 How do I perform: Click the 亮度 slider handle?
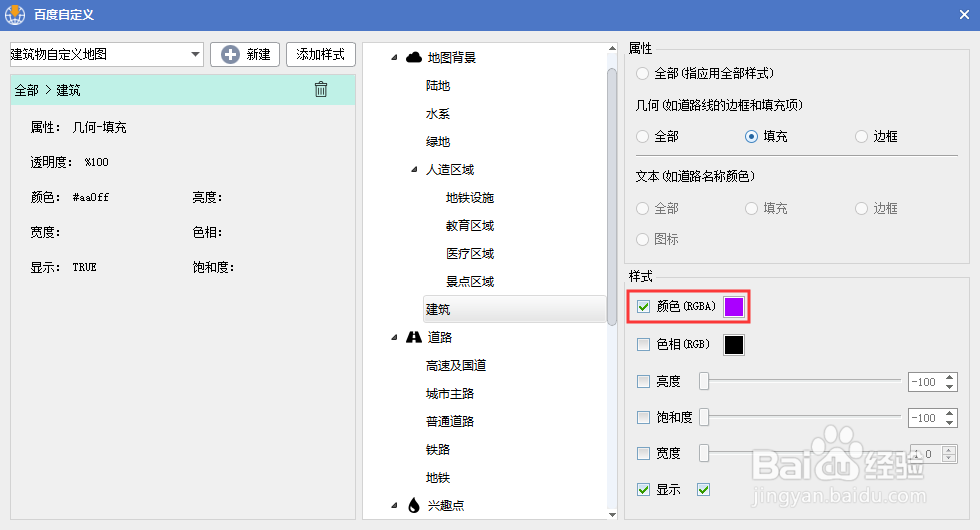tap(704, 381)
